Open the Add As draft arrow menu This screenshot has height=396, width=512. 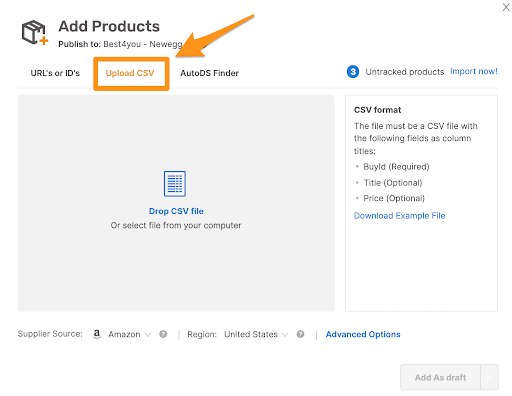(x=489, y=377)
